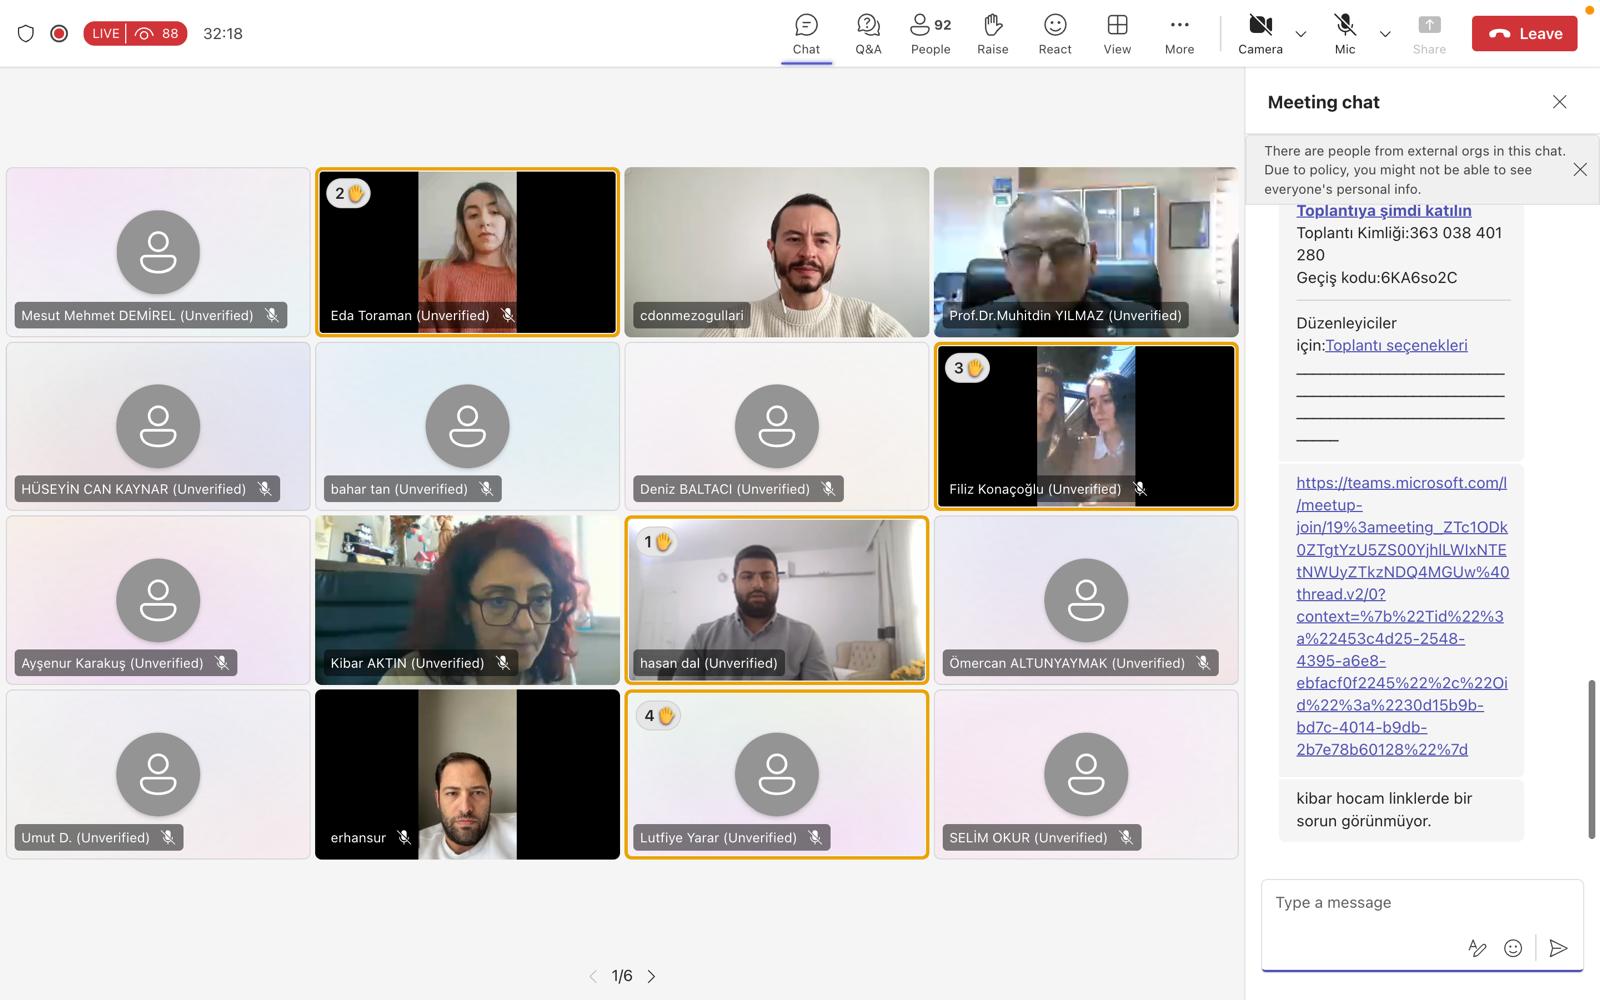Viewport: 1600px width, 1000px height.
Task: Dismiss the external orgs policy notice
Action: 1580,170
